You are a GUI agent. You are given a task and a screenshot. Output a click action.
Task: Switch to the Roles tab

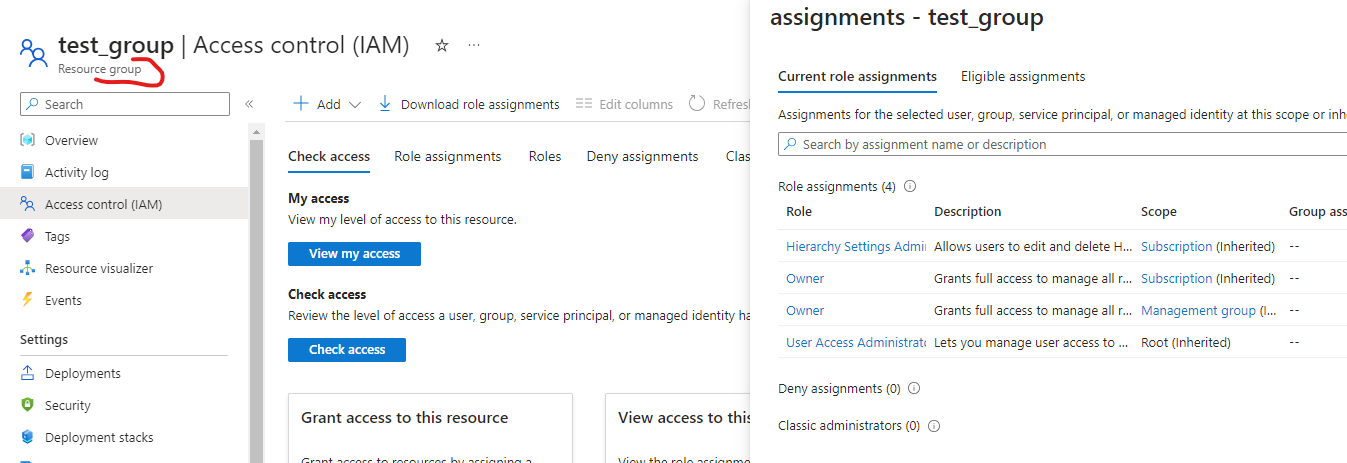click(545, 156)
